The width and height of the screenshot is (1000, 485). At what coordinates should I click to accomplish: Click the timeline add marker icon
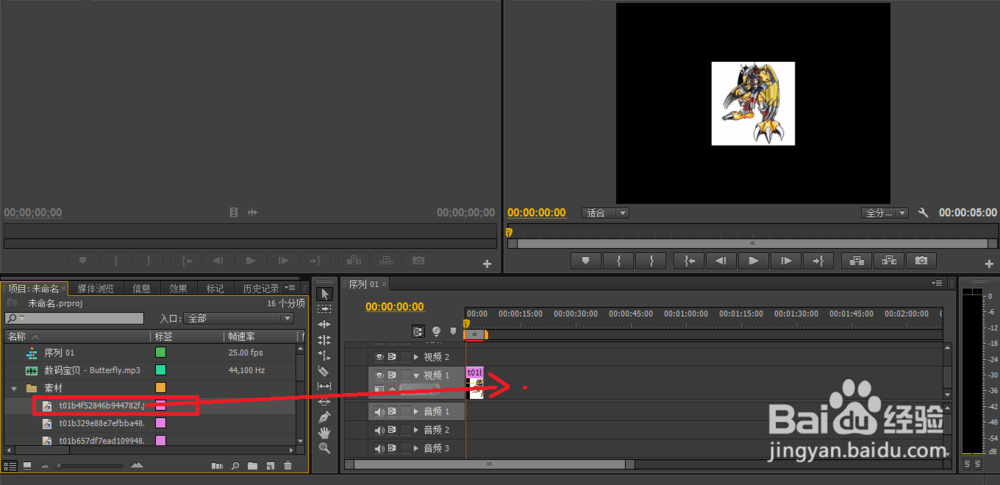[x=453, y=331]
